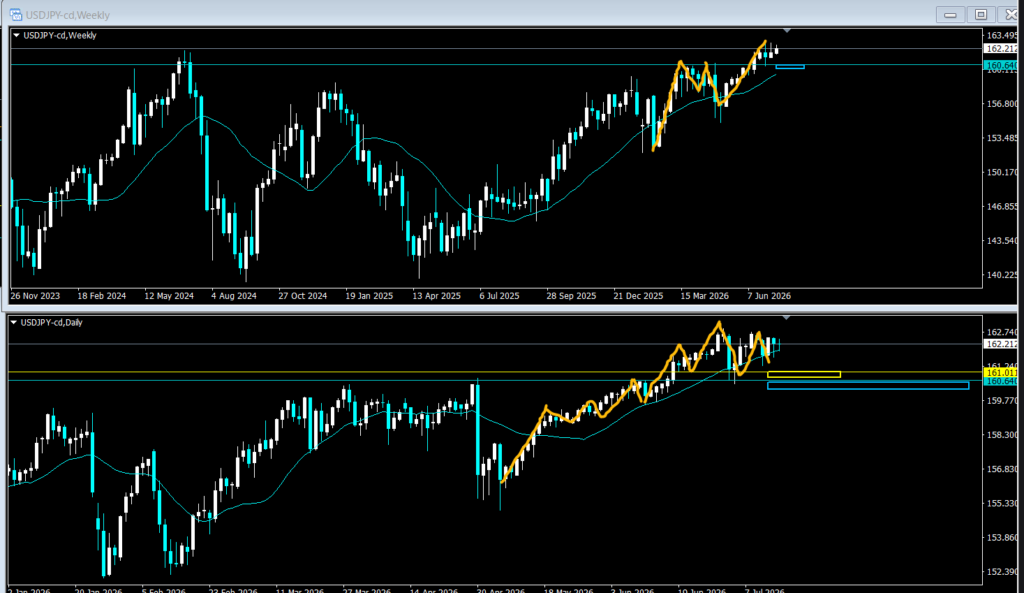1024x593 pixels.
Task: Click the 146.855 price label on the weekly axis
Action: click(x=1001, y=206)
